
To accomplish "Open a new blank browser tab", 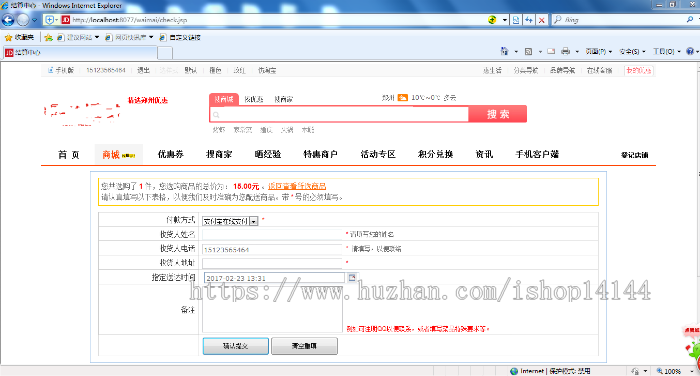I will pyautogui.click(x=165, y=53).
